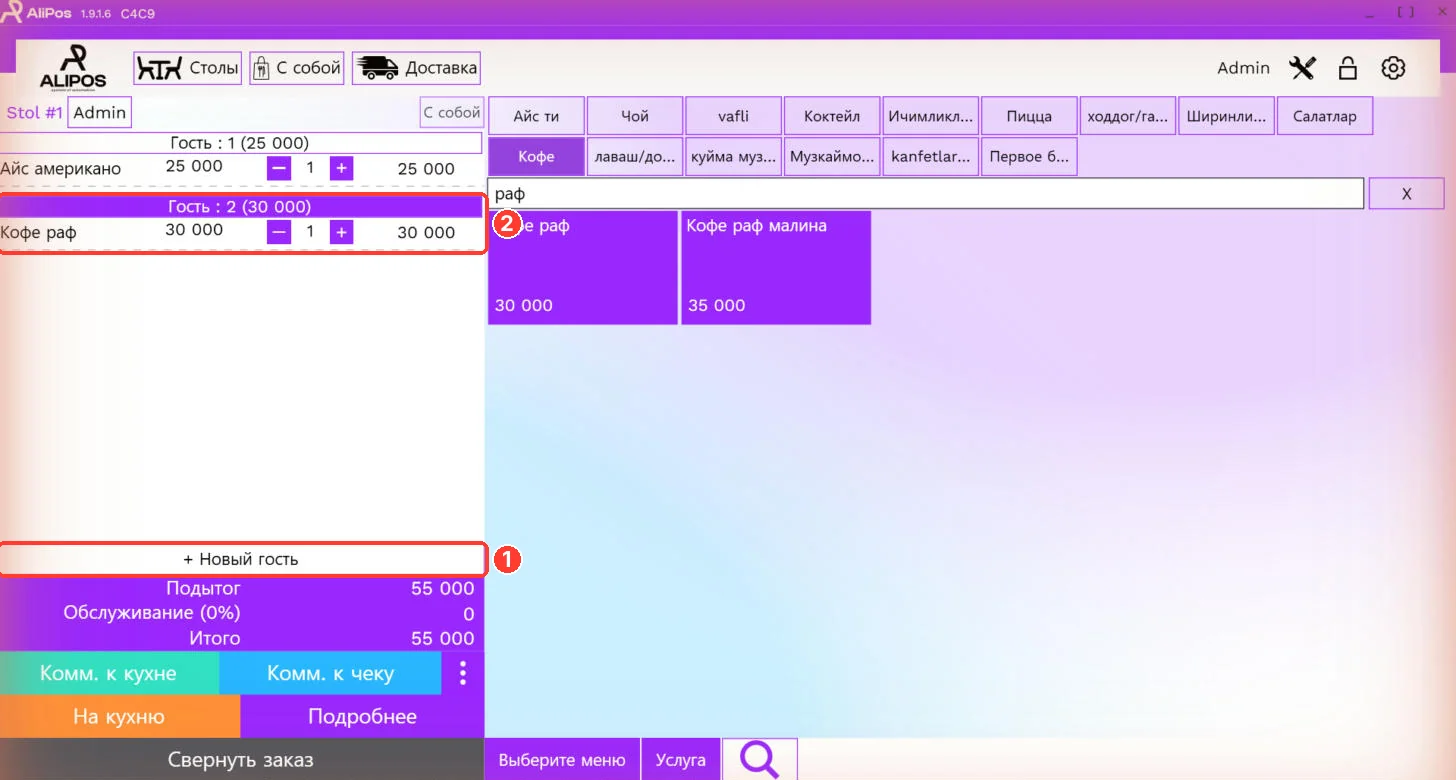Decrease quantity of Айс американо
Screen dimensions: 1456x780
(279, 169)
